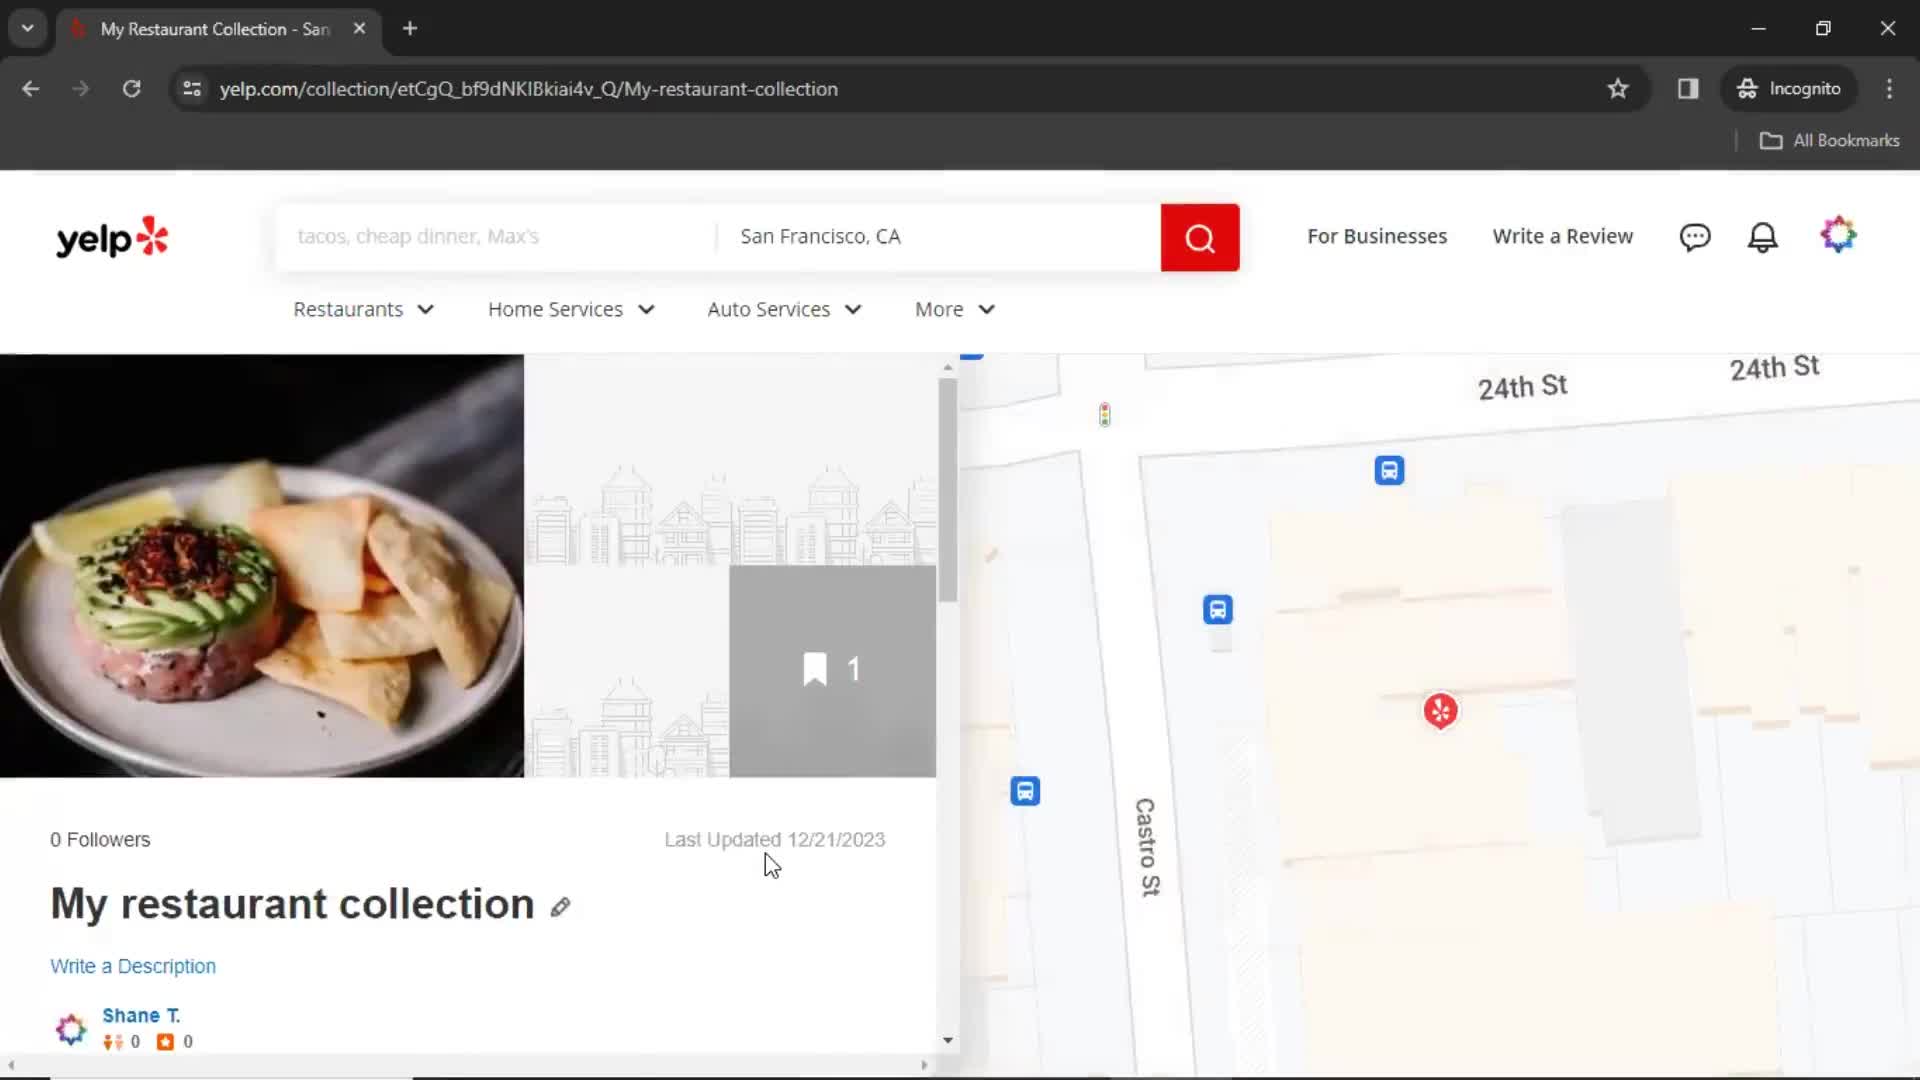Select the Write a Review menu item
Screen dimensions: 1920x1080
(x=1563, y=236)
